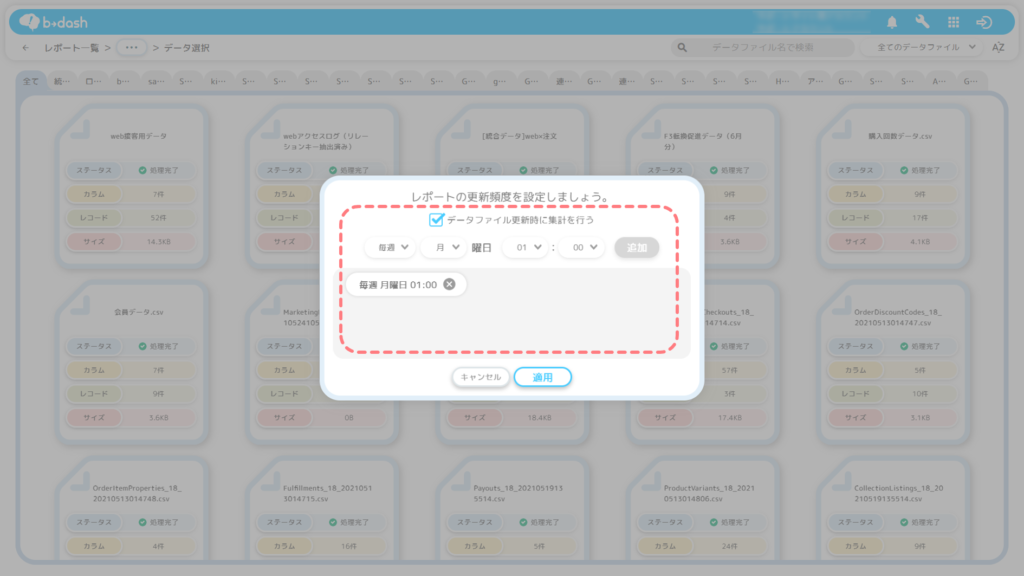Toggle データファイル更新時に集計を行う checkbox
This screenshot has height=576, width=1024.
(436, 220)
